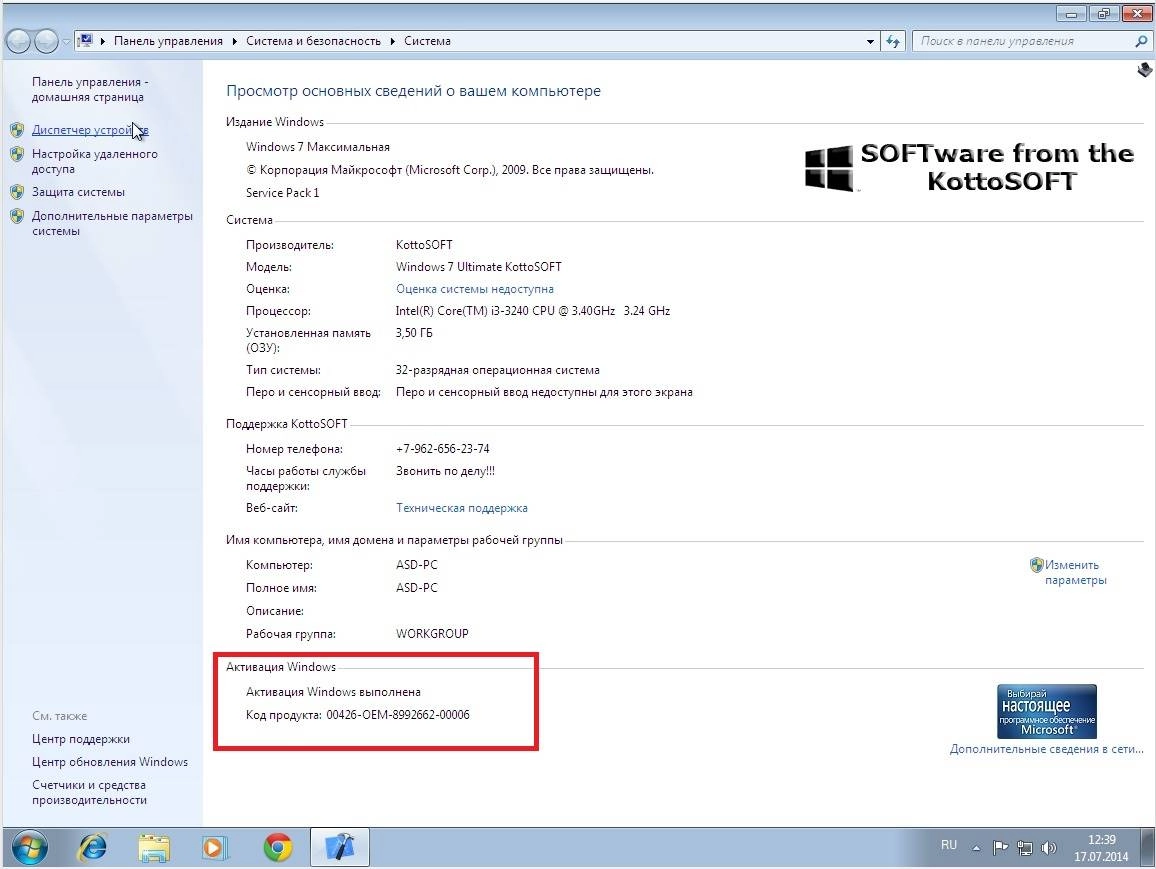1156x869 pixels.
Task: Click shield icon beside Настройка удаленного доступа
Action: [x=17, y=155]
